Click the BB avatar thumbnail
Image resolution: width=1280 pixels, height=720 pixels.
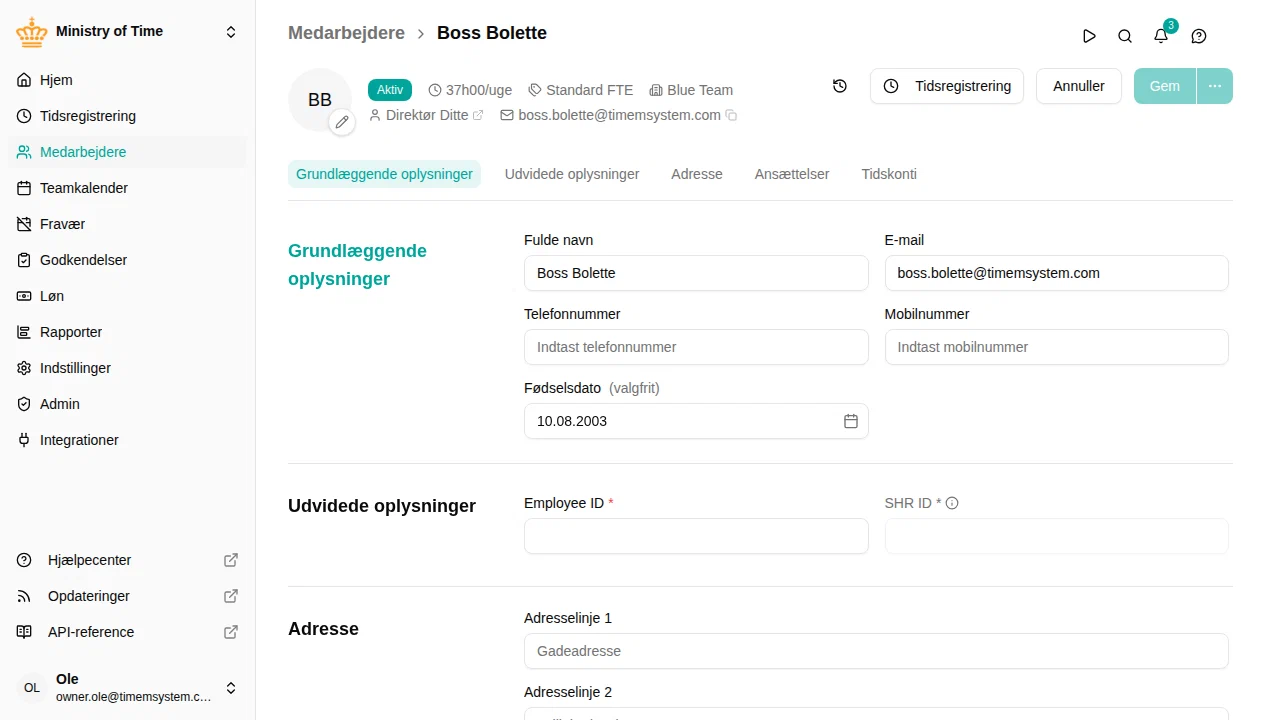point(320,100)
